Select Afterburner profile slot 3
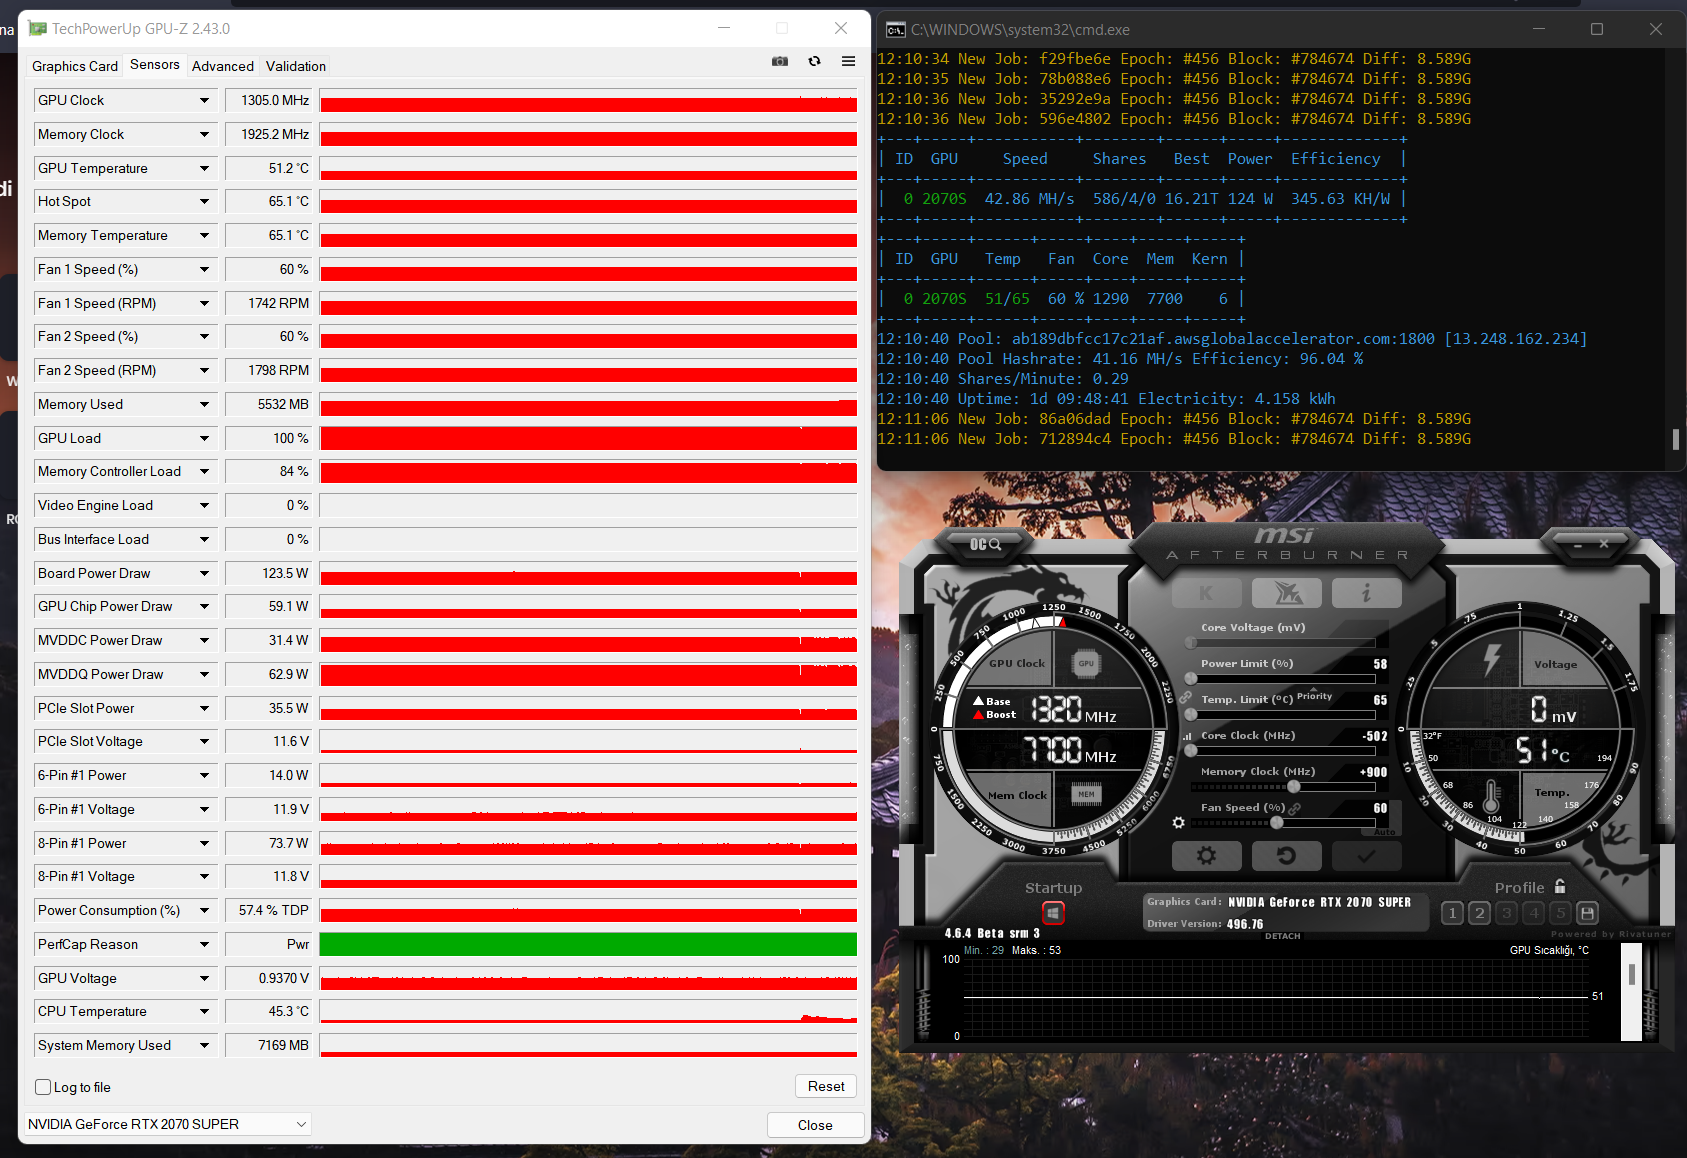The image size is (1687, 1158). point(1507,913)
